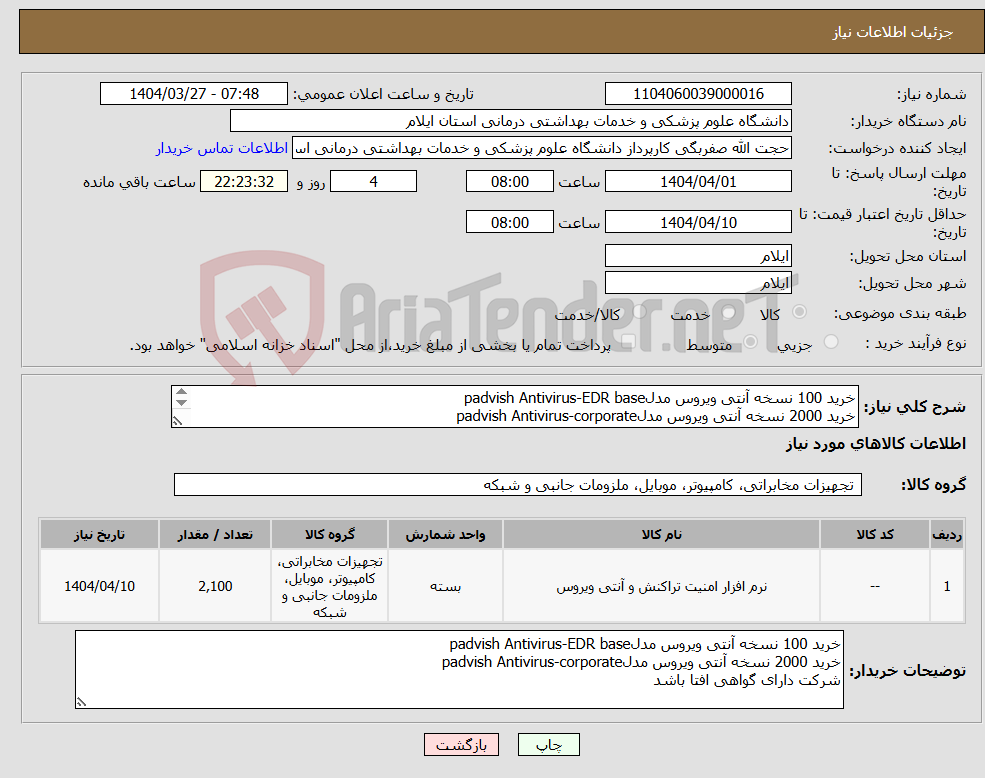The image size is (985, 778).
Task: Click the گروه کالا table column header
Action: point(329,534)
